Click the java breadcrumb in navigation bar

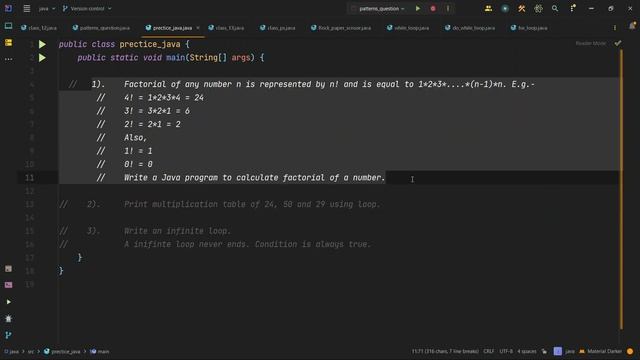pyautogui.click(x=11, y=351)
